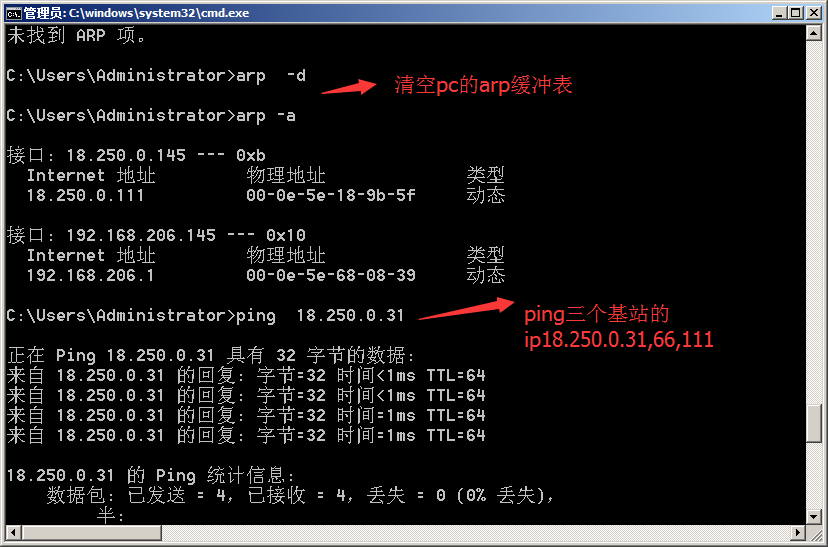This screenshot has width=828, height=547.
Task: Click the "arp -a" command text
Action: [265, 115]
